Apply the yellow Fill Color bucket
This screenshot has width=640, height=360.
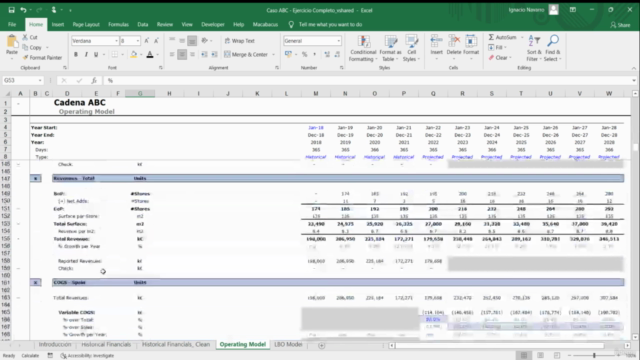point(133,54)
